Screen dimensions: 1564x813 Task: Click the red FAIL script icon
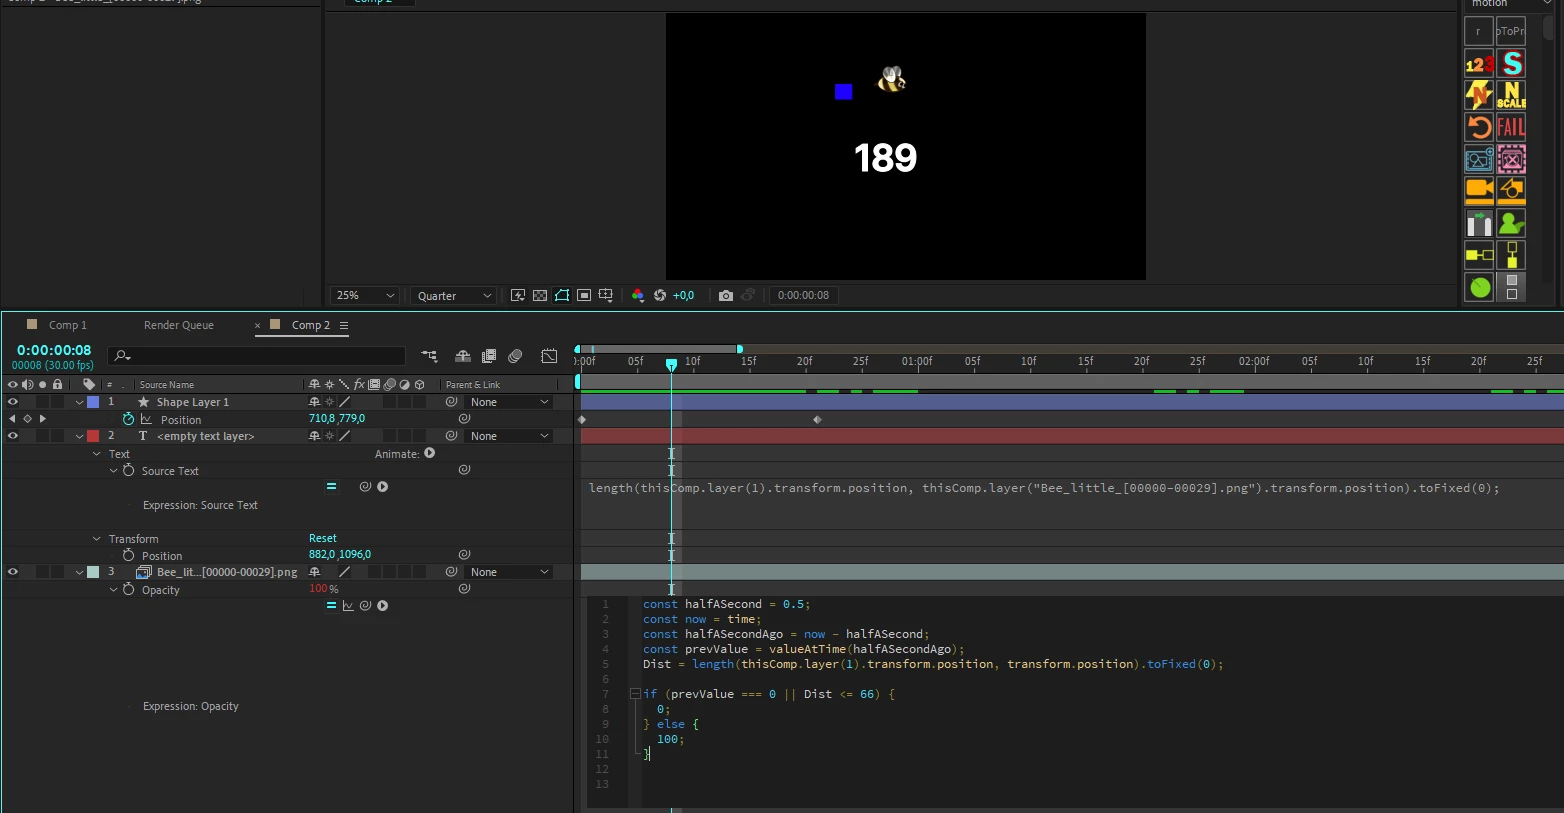click(x=1511, y=127)
